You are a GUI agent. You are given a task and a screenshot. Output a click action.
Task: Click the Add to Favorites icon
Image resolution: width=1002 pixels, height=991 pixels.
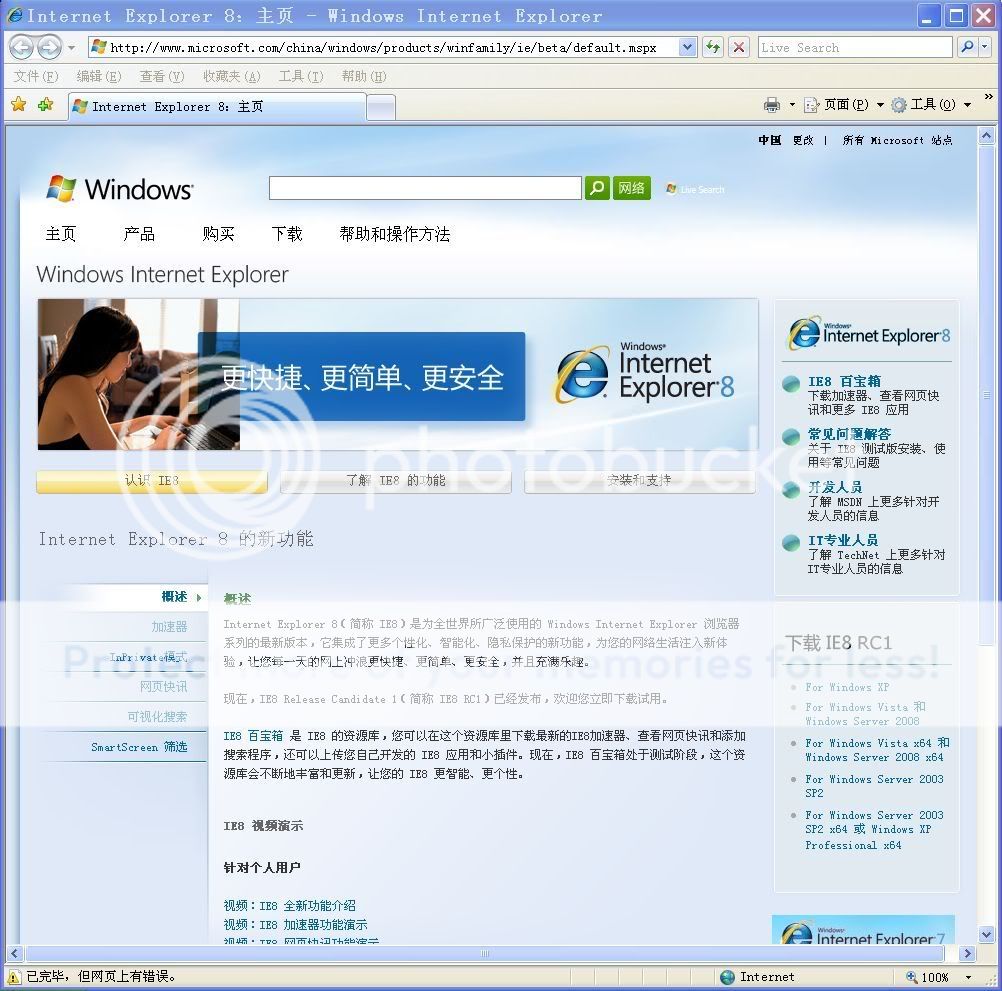click(x=45, y=104)
